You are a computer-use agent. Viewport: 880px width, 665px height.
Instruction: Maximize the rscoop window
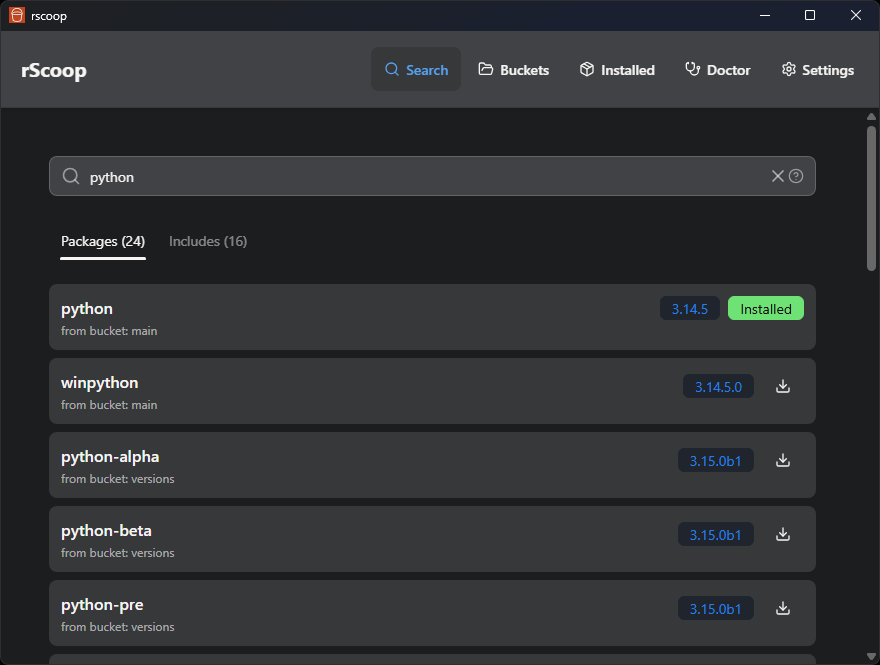[x=810, y=15]
